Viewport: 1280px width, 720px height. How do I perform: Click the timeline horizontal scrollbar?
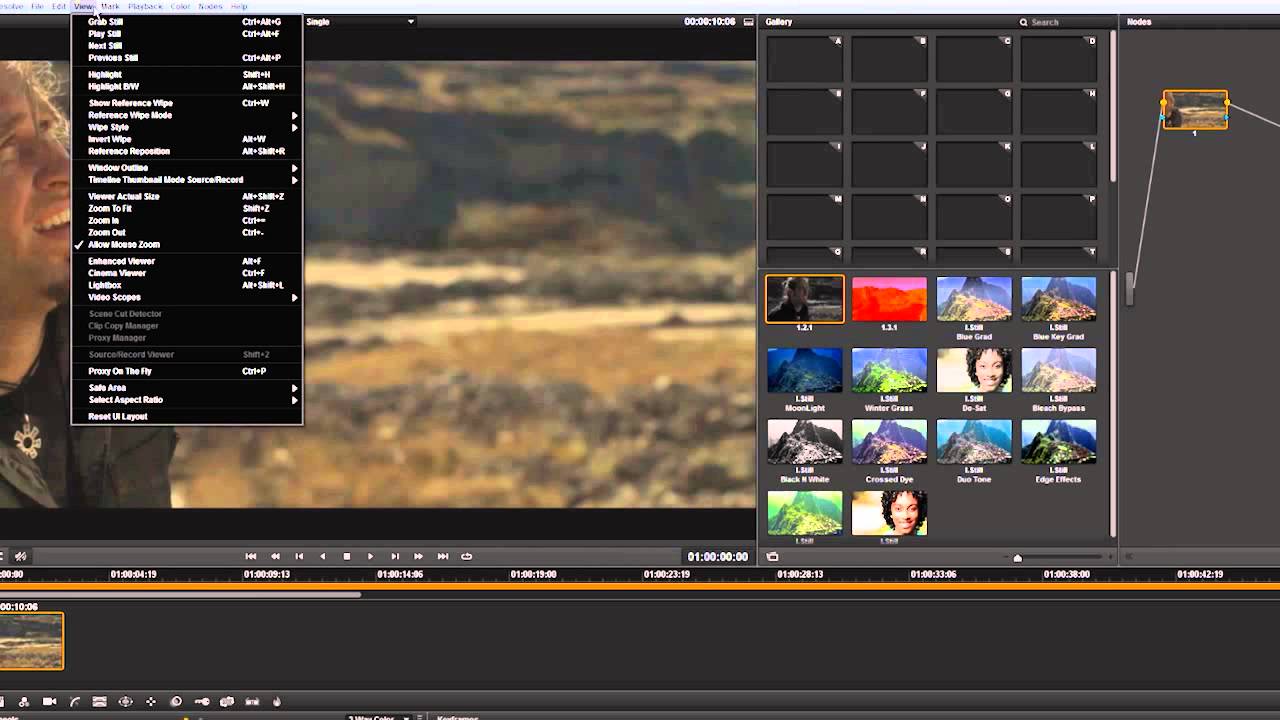(x=180, y=595)
